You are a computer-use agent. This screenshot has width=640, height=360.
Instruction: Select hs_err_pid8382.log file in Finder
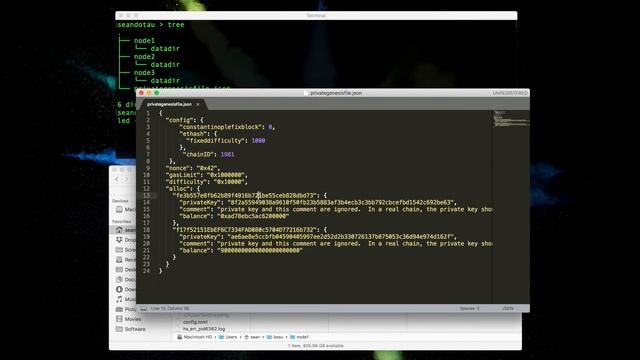[x=204, y=329]
